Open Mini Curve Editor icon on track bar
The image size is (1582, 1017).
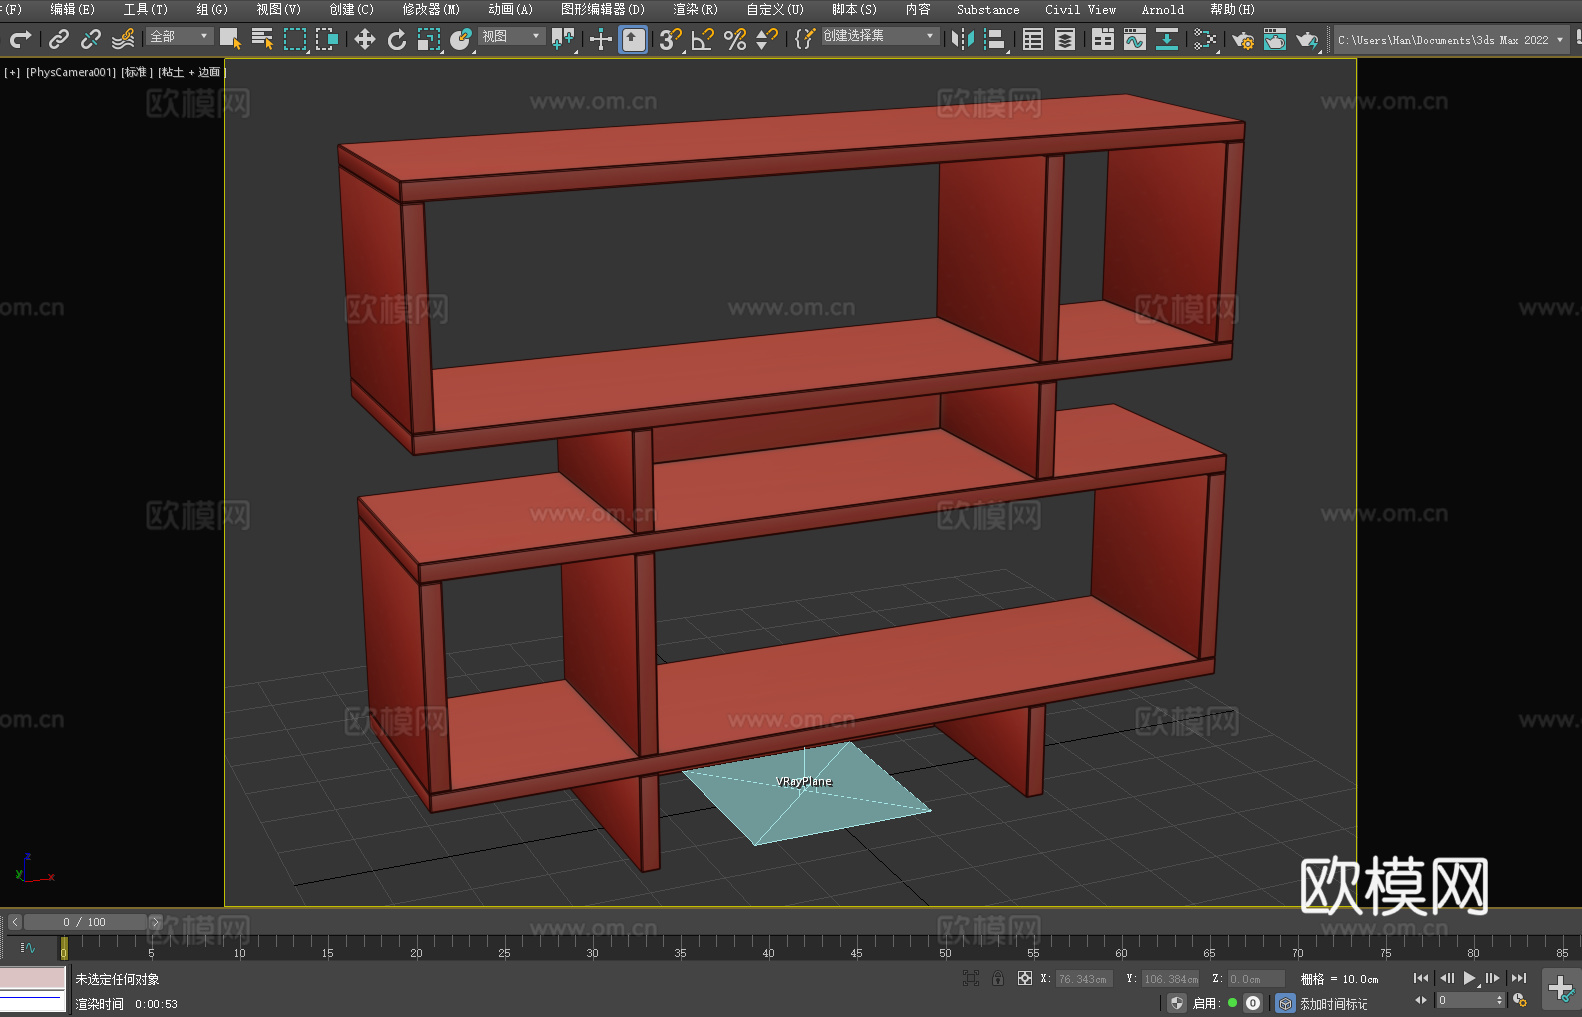point(28,947)
